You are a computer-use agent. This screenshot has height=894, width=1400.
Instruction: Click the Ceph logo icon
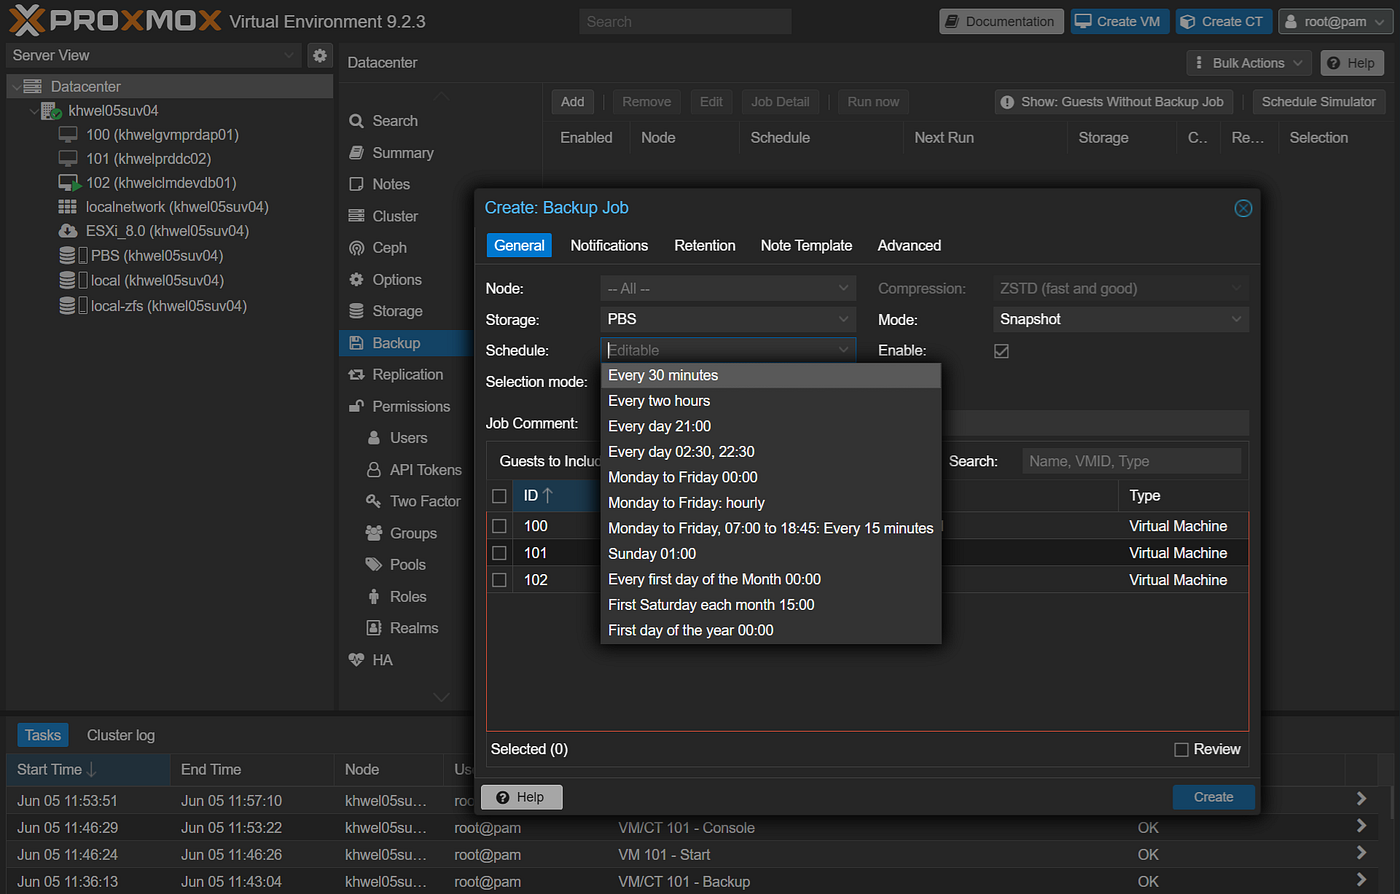356,248
